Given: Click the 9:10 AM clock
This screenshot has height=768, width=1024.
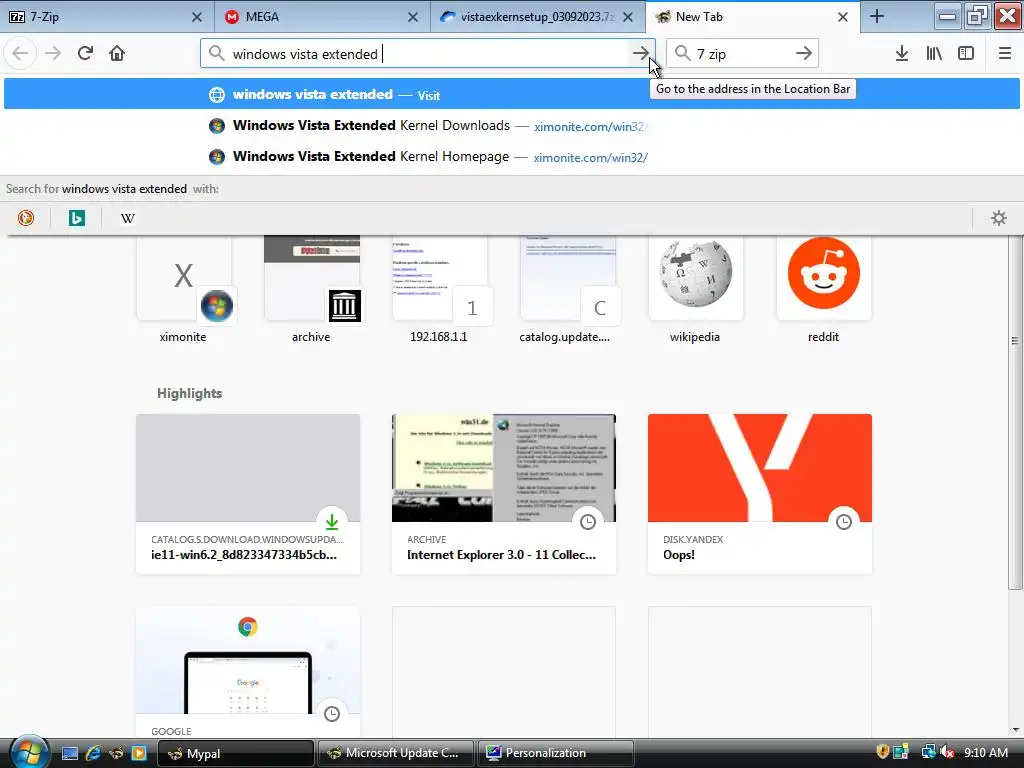Looking at the screenshot, I should point(985,752).
